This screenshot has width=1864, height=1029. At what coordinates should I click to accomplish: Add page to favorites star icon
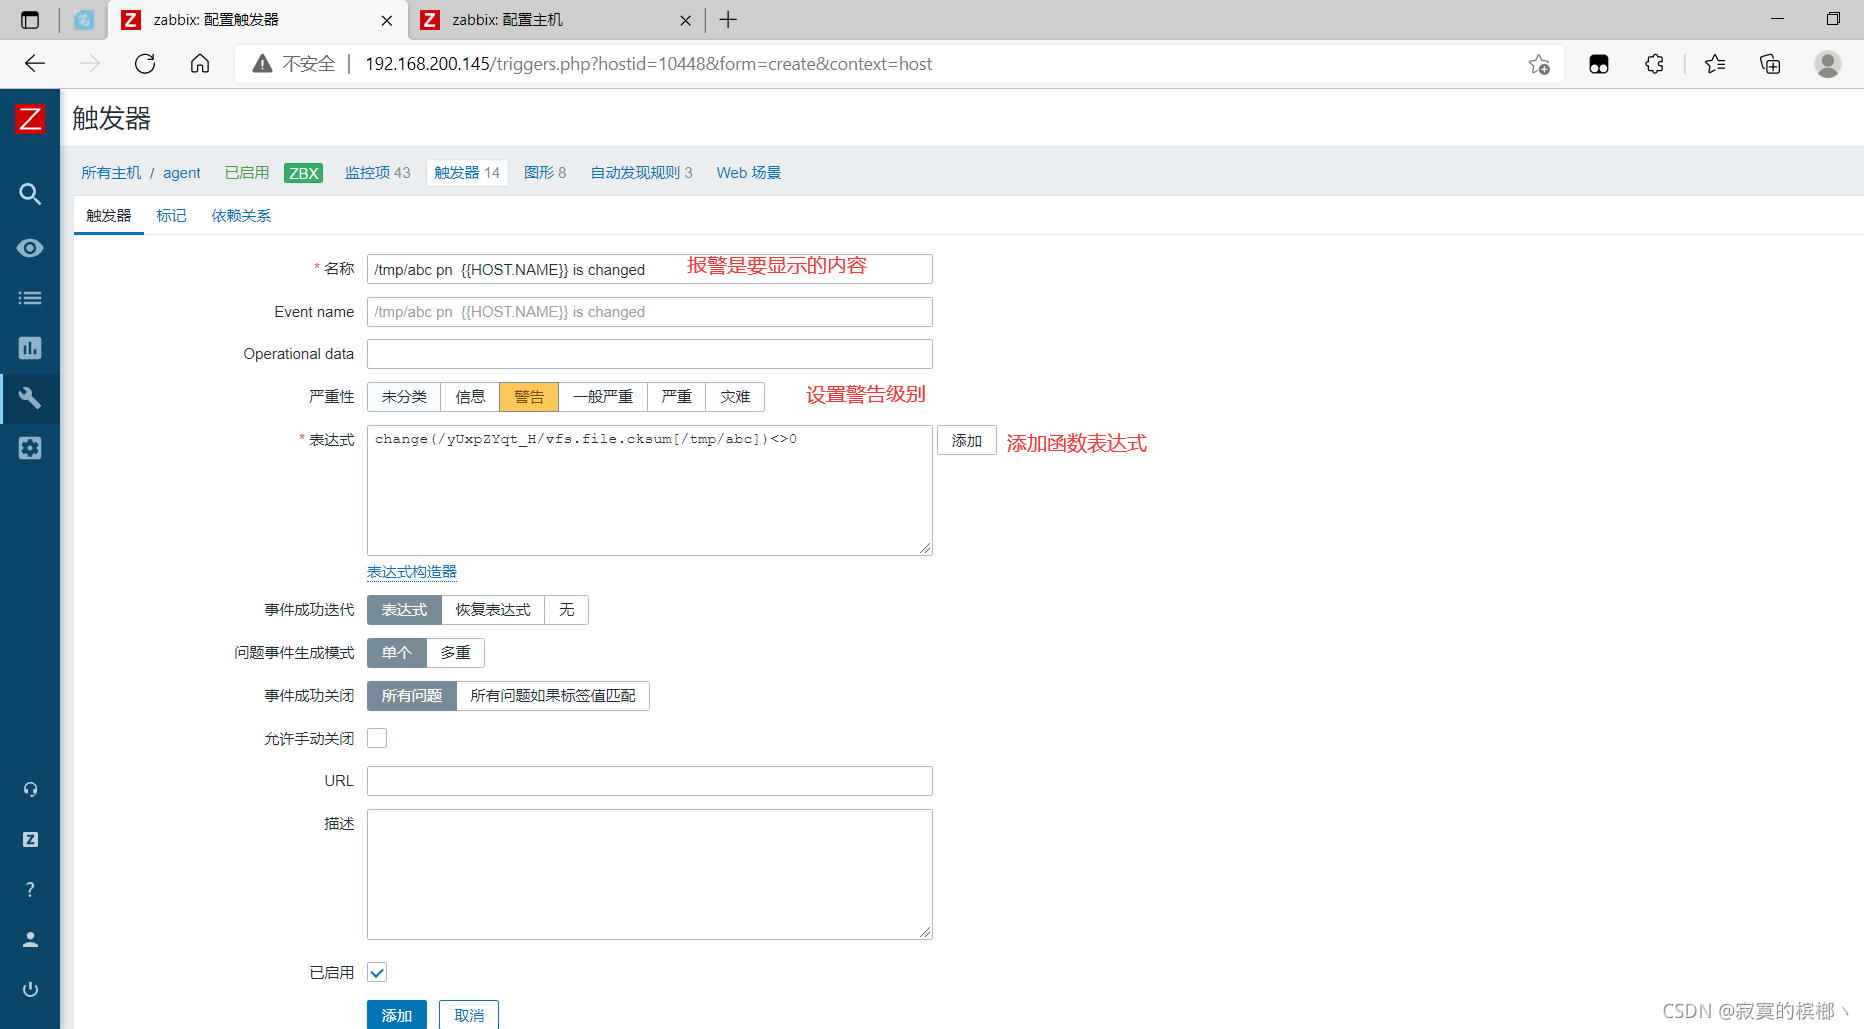point(1539,64)
